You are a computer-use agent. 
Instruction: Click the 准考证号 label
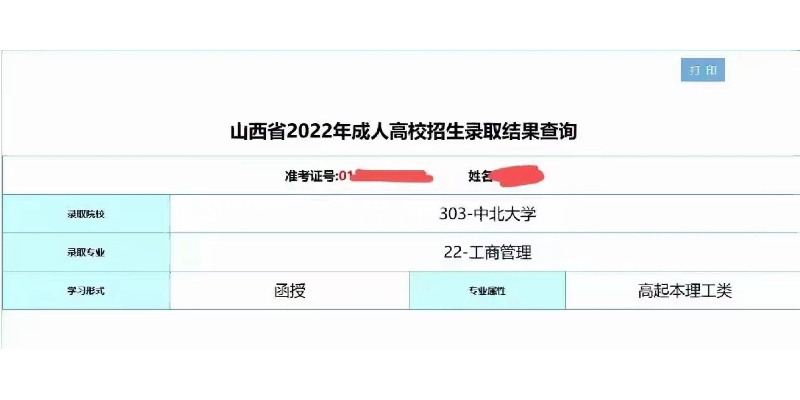(310, 176)
